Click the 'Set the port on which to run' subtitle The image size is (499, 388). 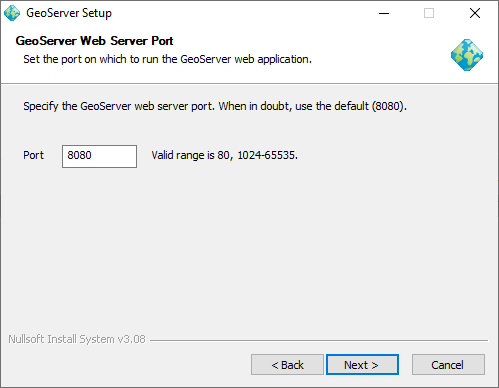pyautogui.click(x=167, y=59)
